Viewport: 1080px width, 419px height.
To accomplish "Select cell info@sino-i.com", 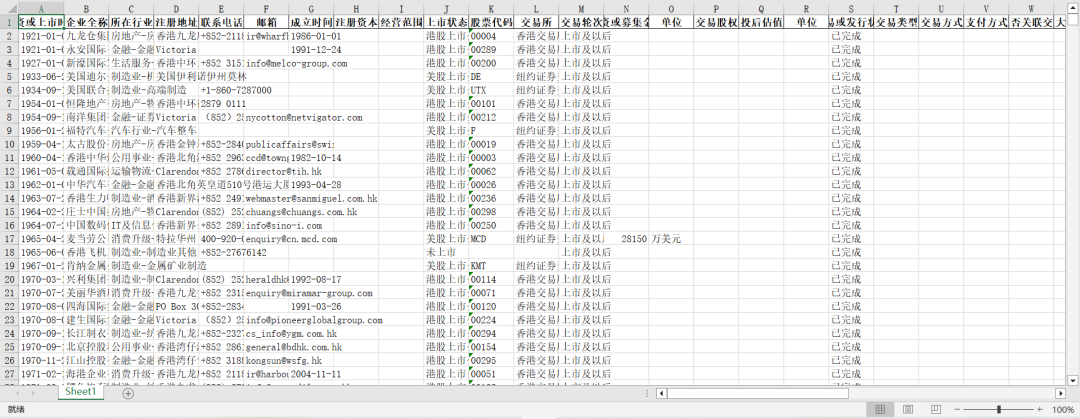I will tap(266, 225).
